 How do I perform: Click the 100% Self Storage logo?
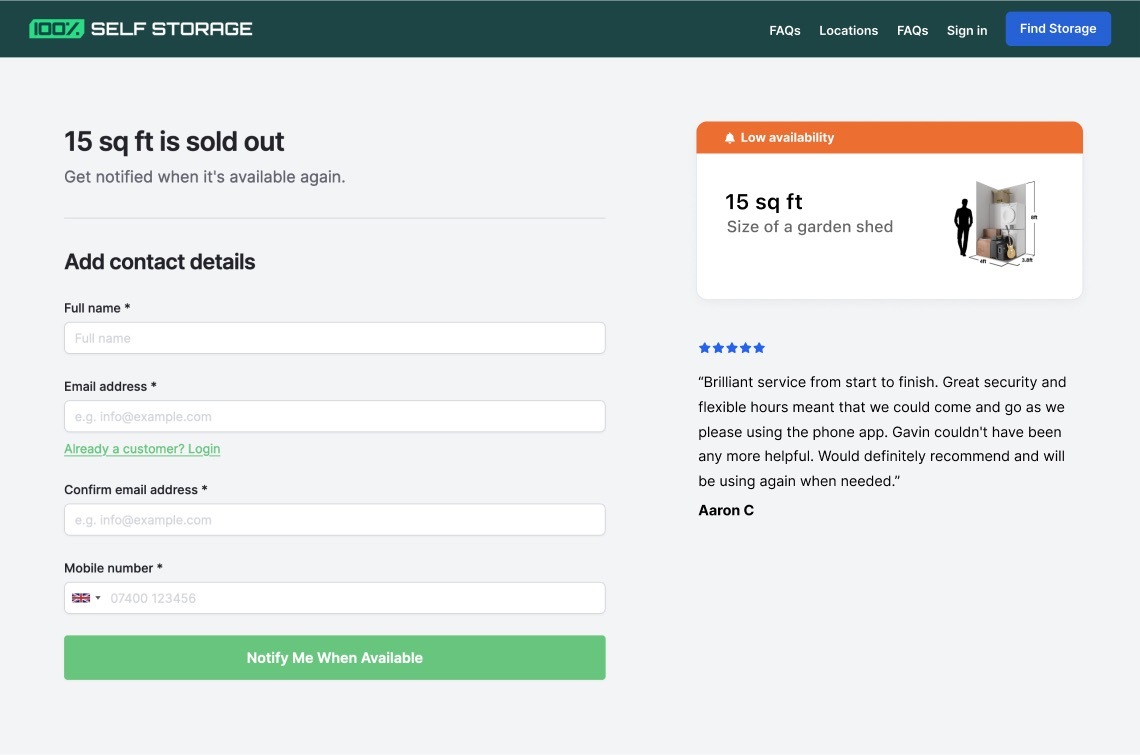(x=141, y=29)
